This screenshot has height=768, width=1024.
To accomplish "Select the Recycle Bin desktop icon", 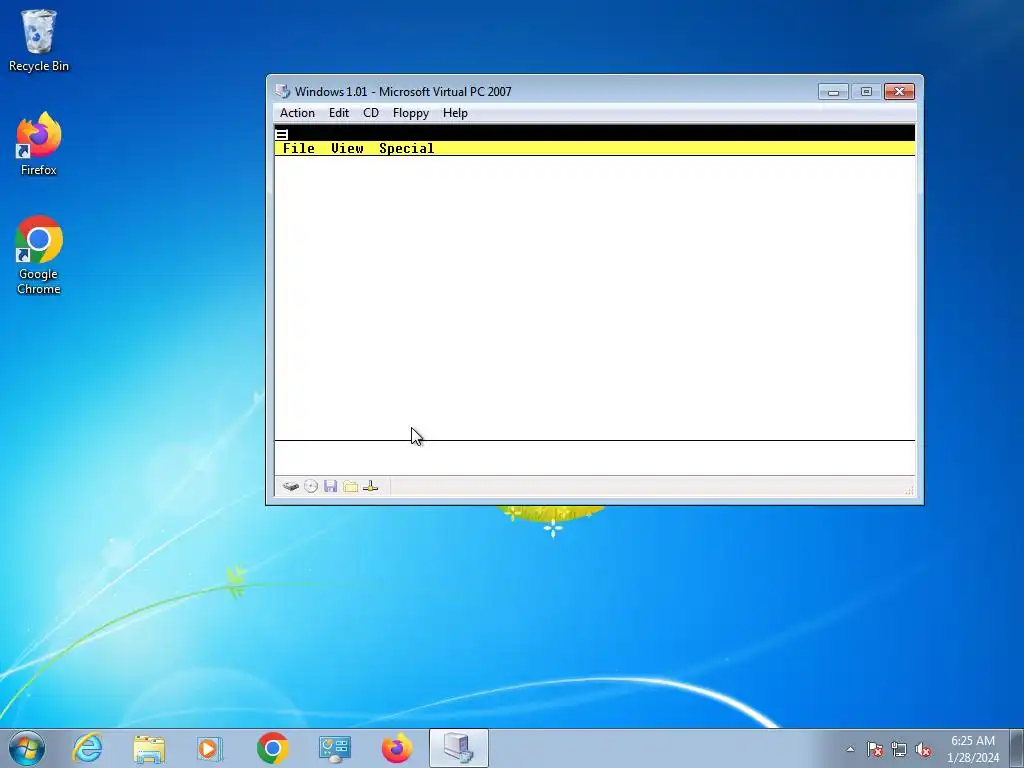I will 39,40.
